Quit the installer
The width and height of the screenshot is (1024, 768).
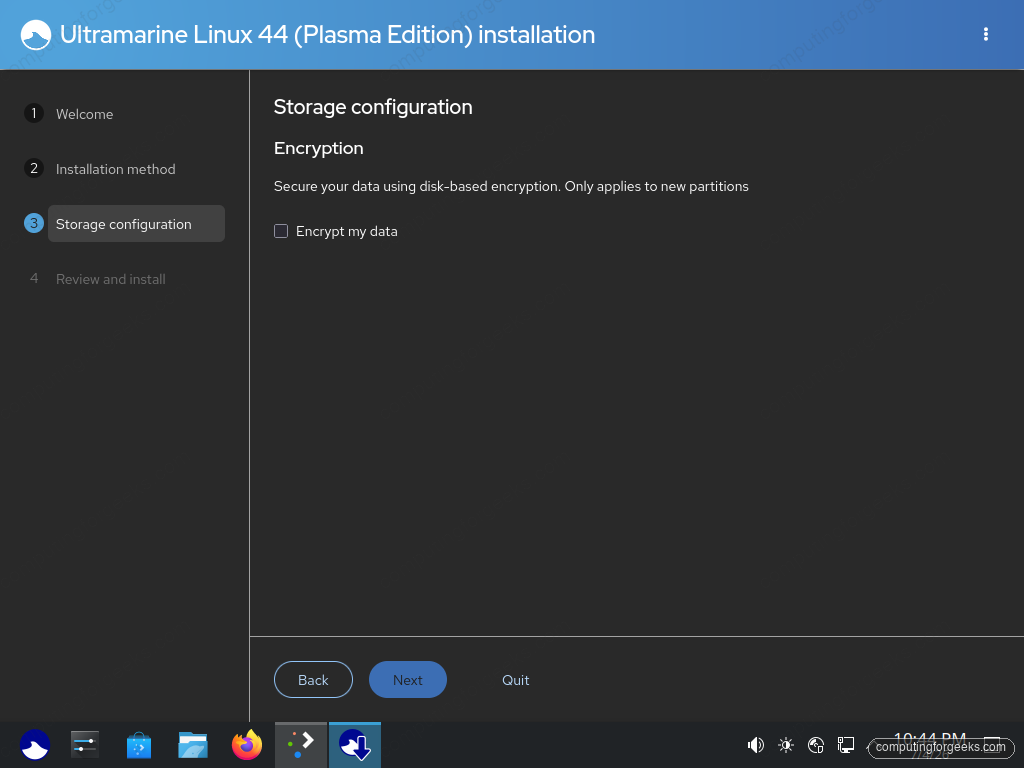pyautogui.click(x=515, y=680)
